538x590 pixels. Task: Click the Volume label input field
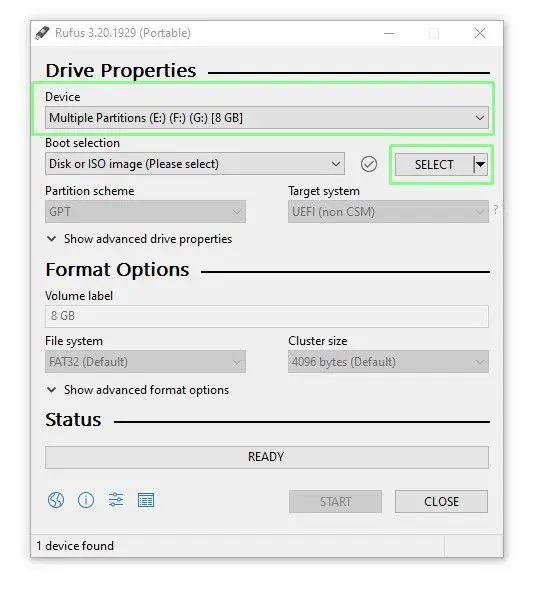267,316
